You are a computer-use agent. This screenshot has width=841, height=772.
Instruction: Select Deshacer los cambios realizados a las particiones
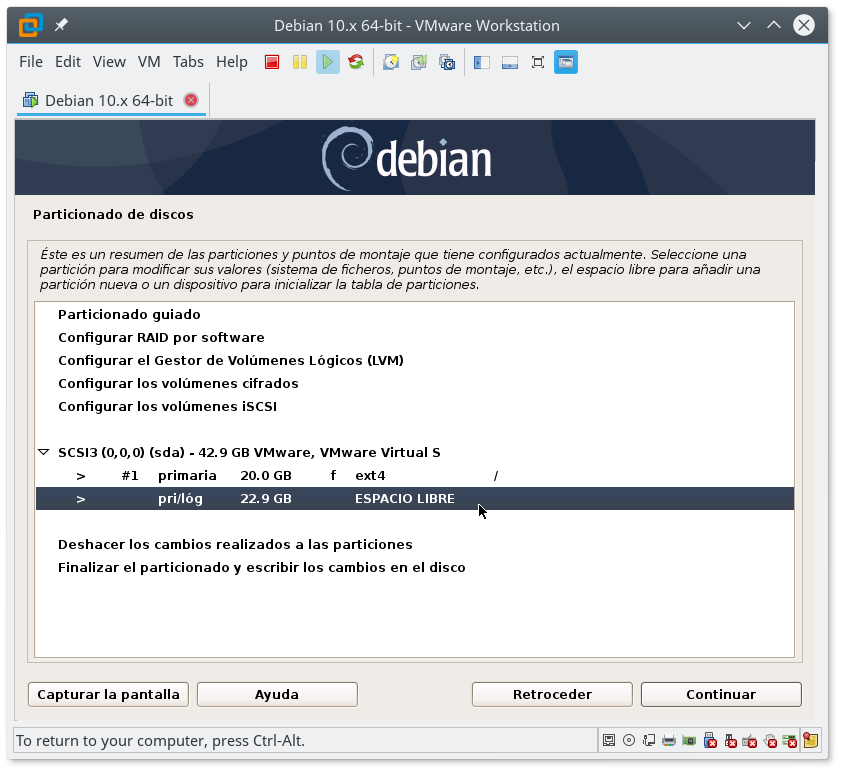tap(415, 545)
